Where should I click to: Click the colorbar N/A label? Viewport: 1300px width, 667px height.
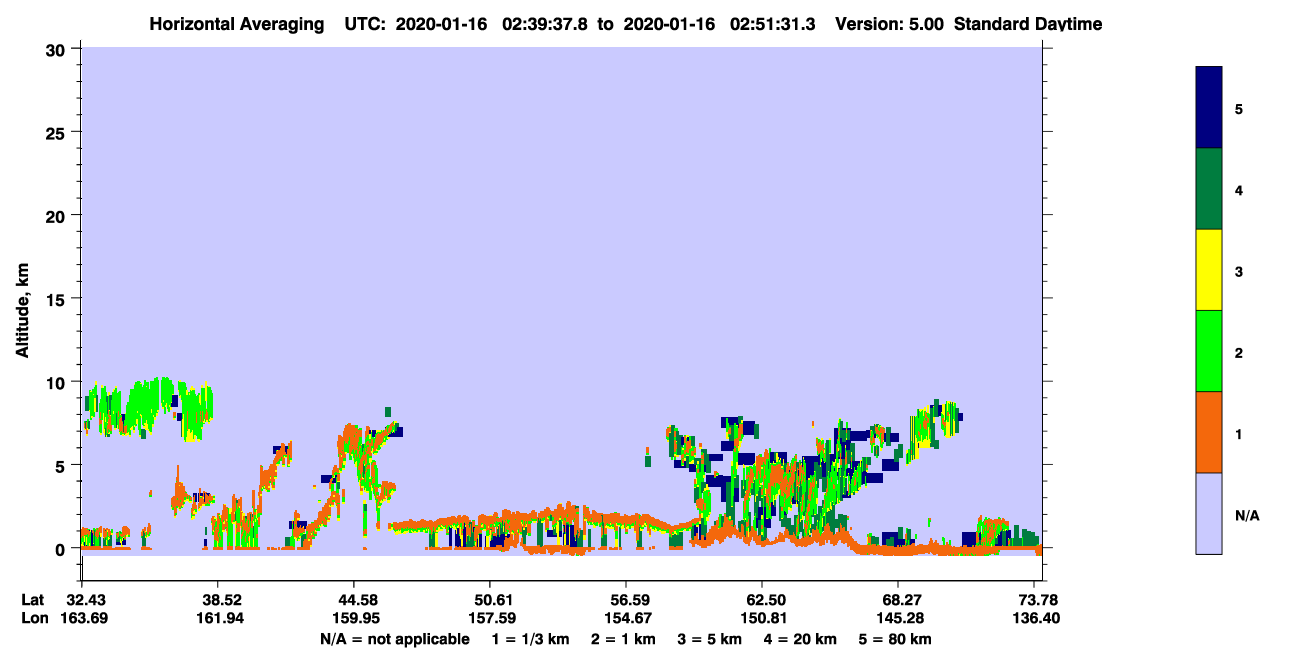pos(1247,515)
